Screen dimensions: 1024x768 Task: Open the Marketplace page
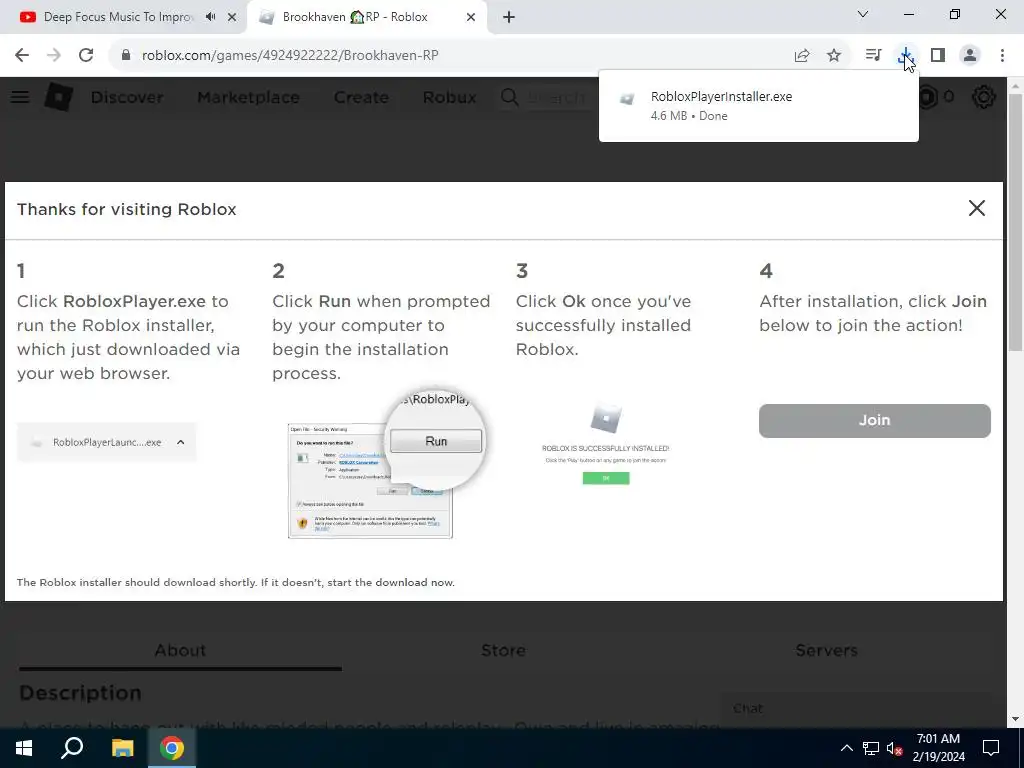tap(248, 97)
